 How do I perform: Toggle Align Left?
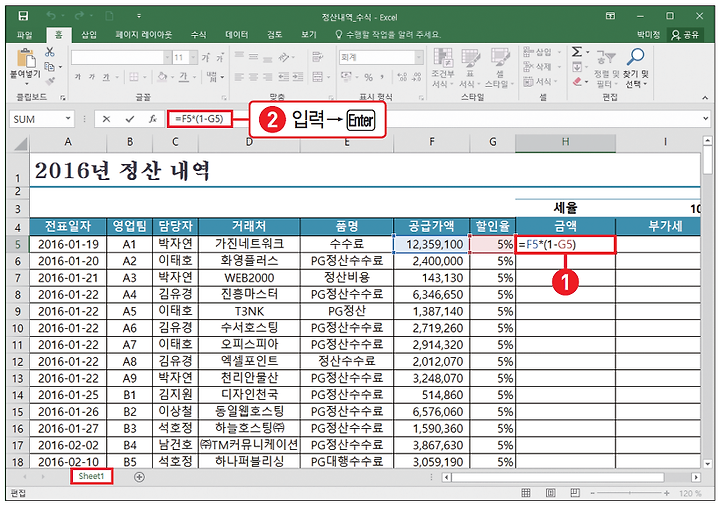pyautogui.click(x=239, y=77)
